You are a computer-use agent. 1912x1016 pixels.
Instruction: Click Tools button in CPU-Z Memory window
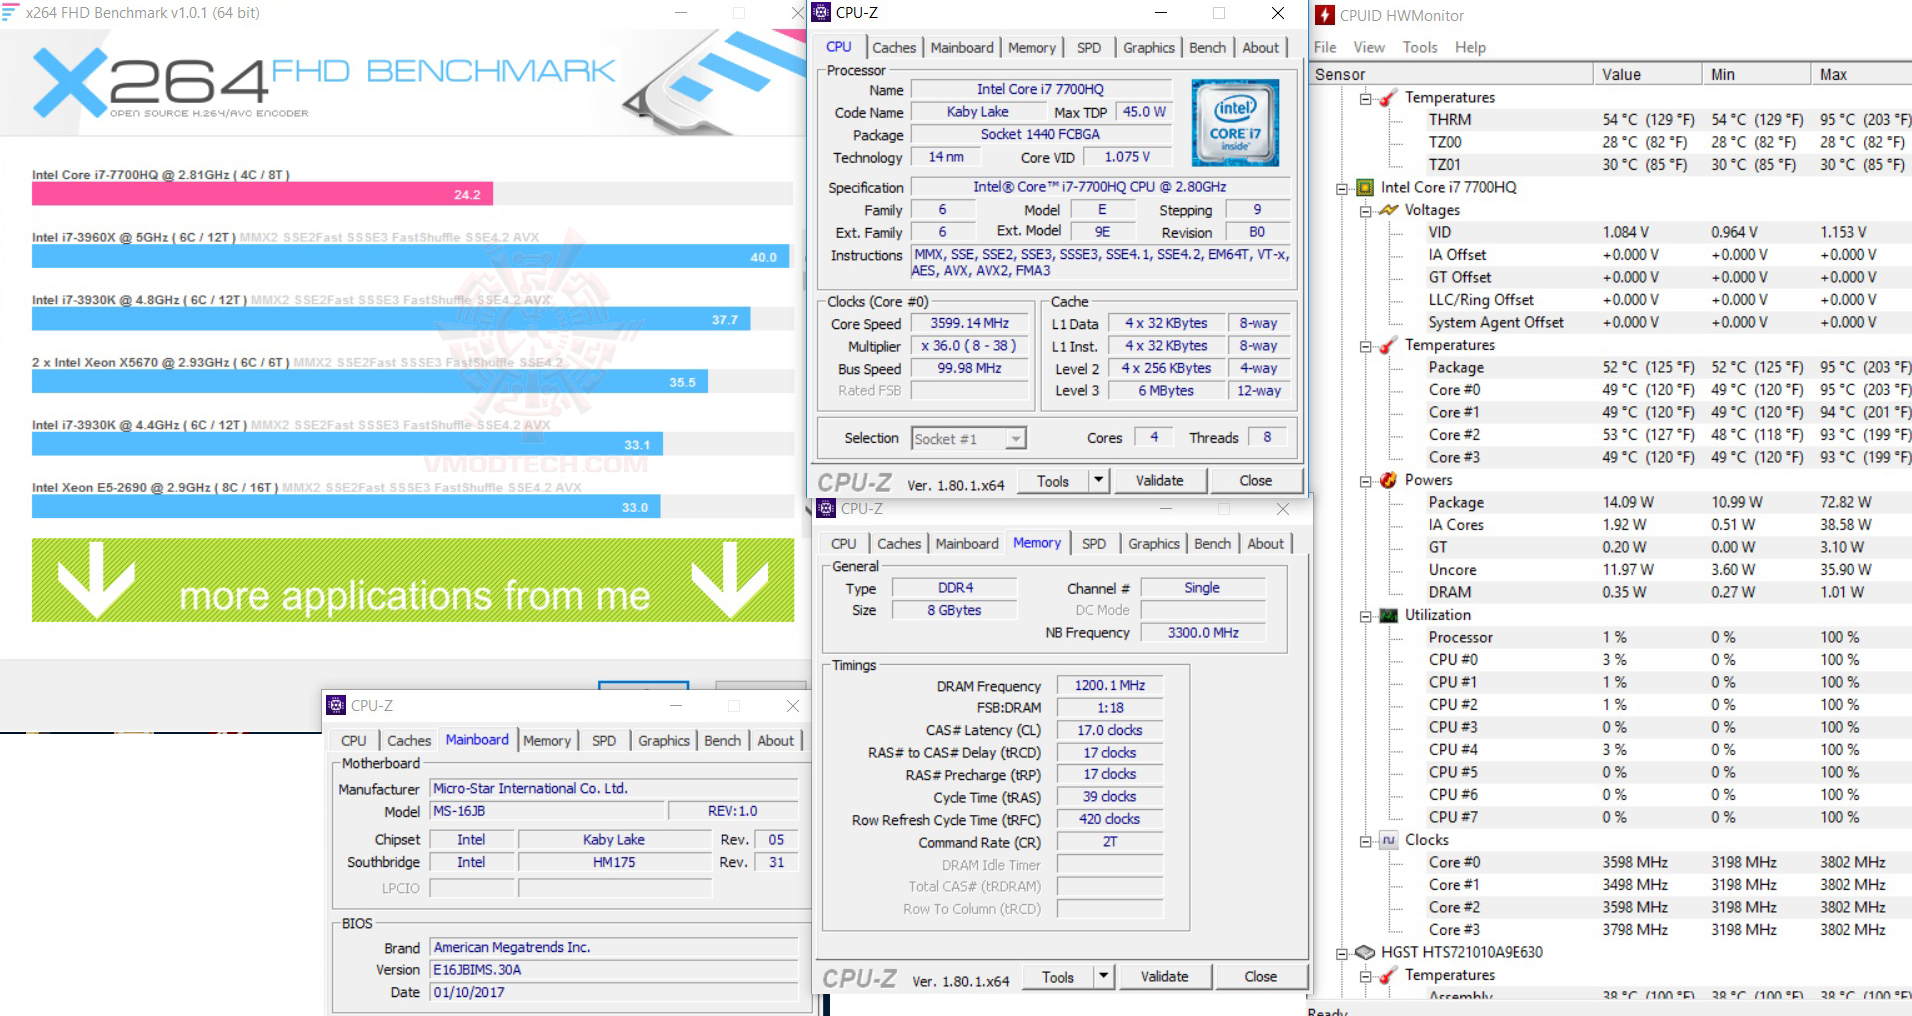[1058, 977]
